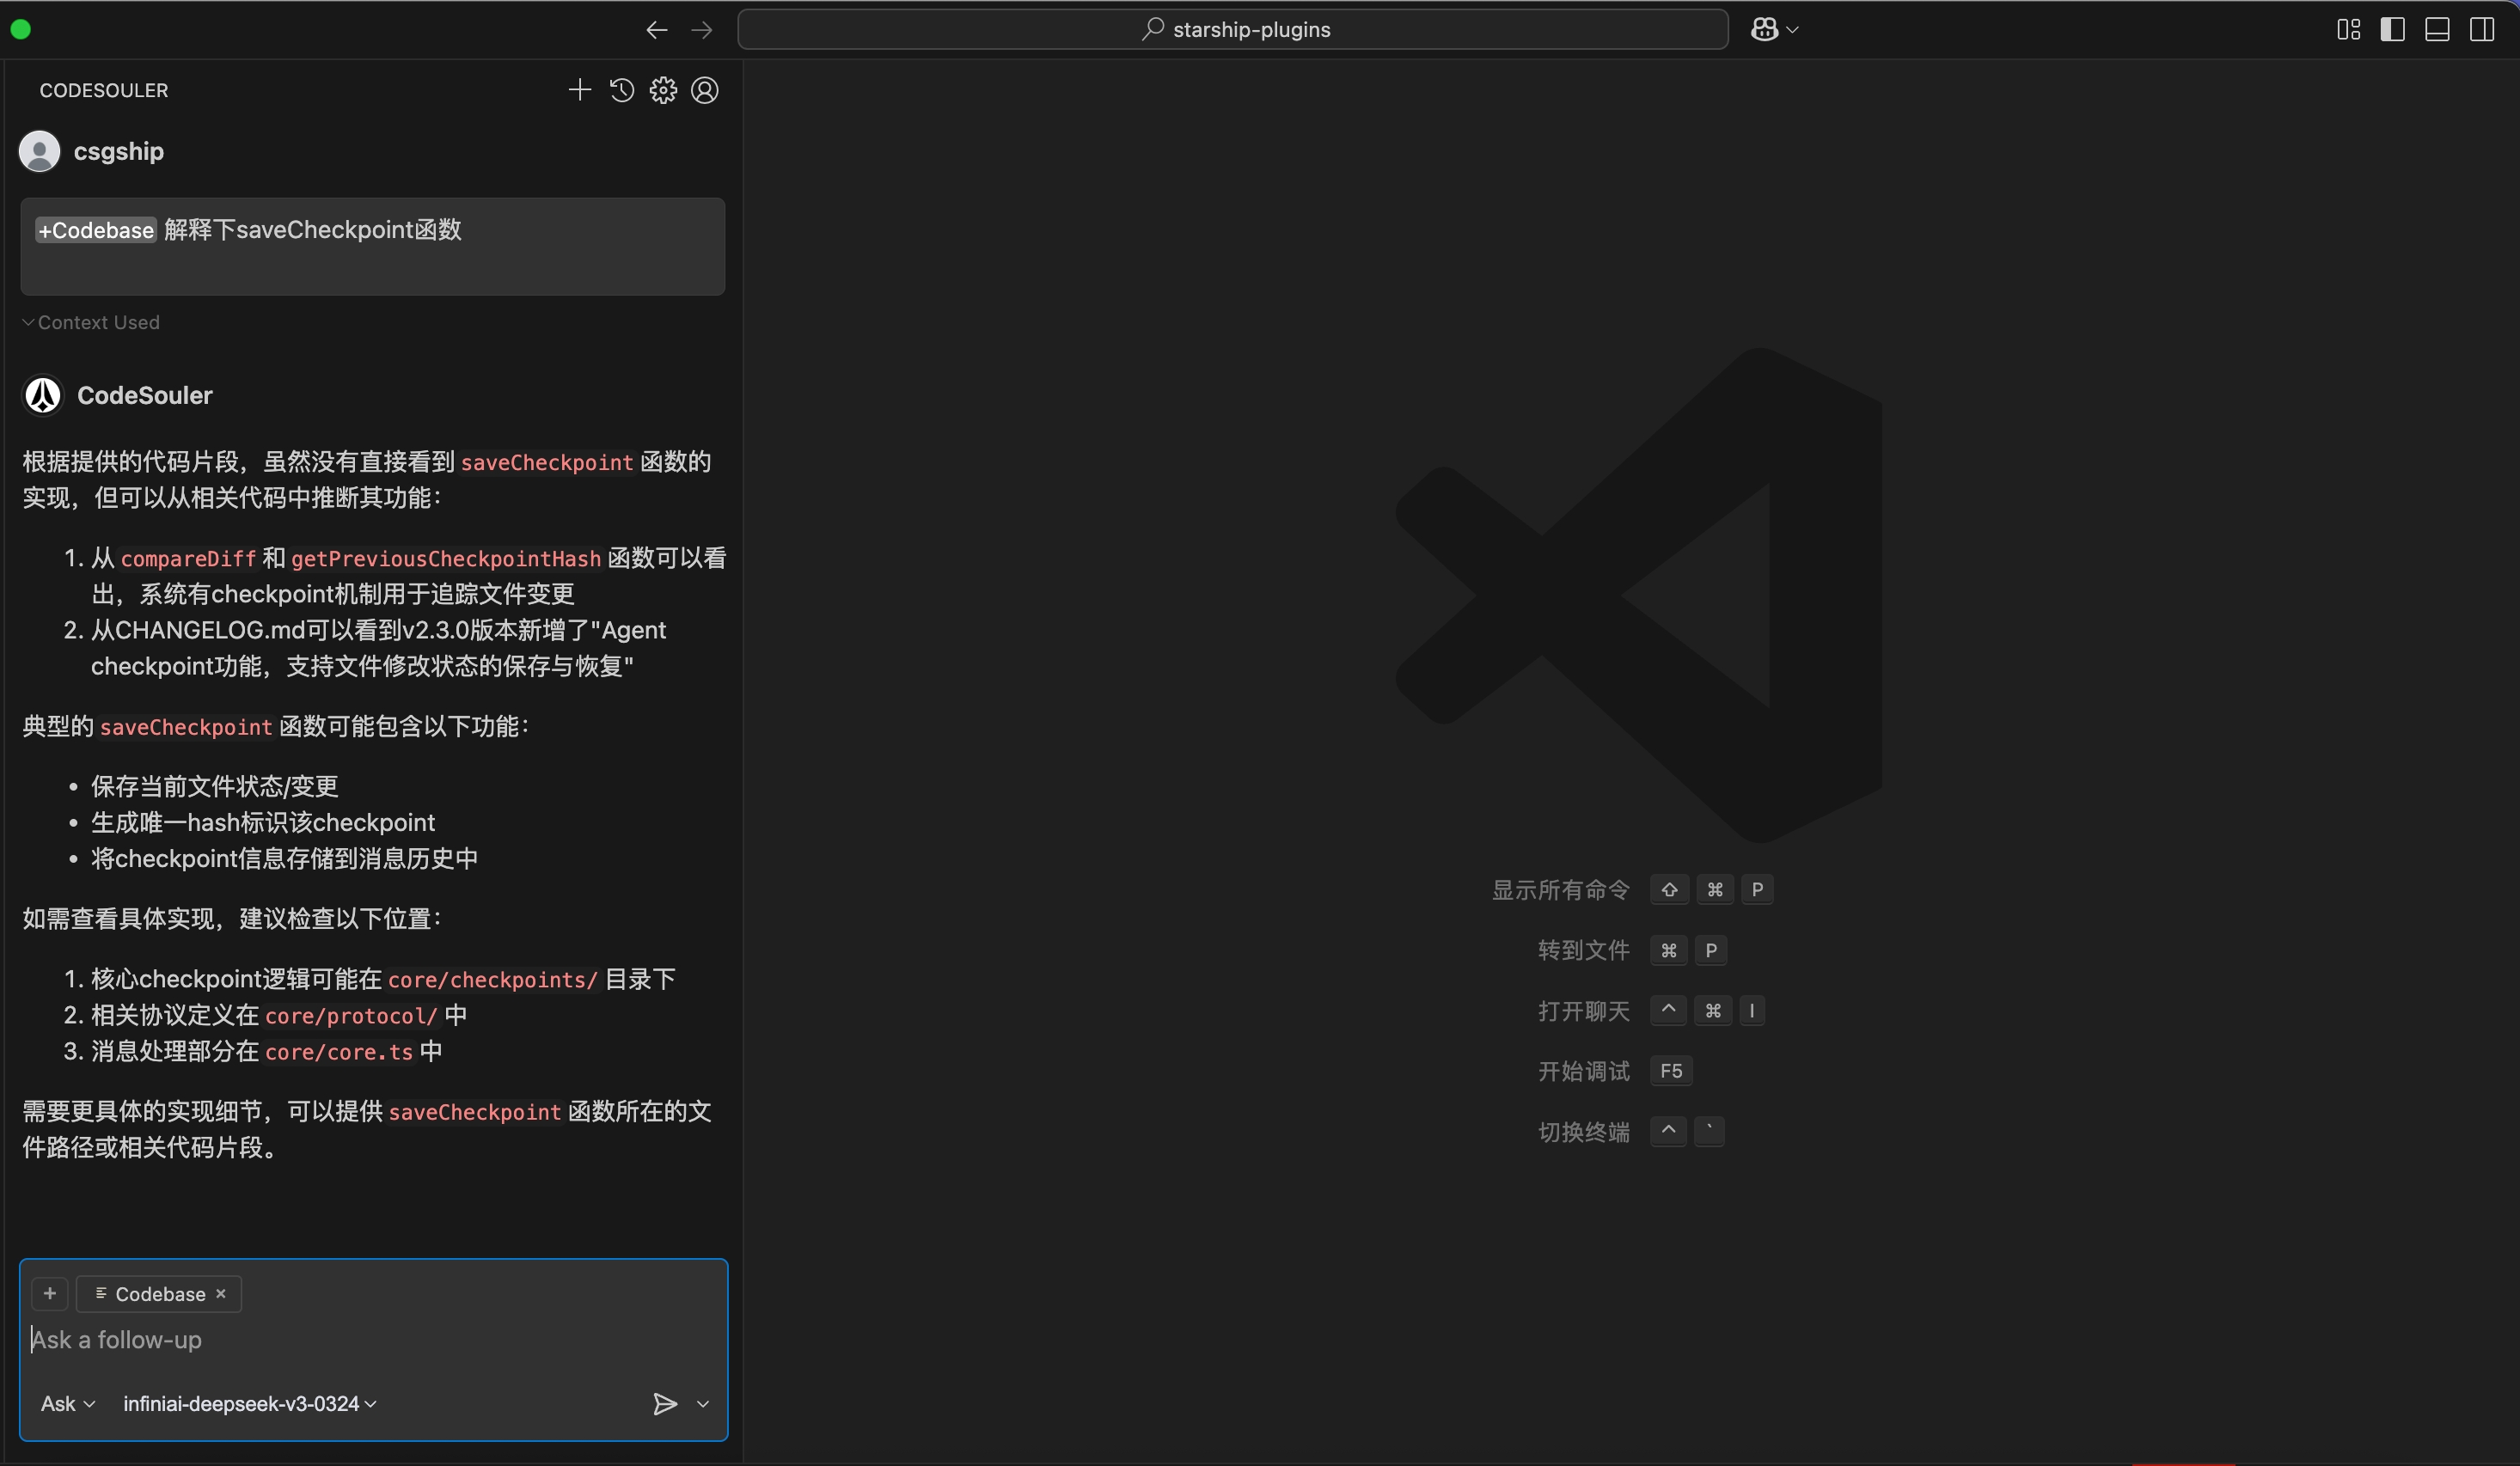This screenshot has height=1466, width=2520.
Task: Click the Ask a follow-up input field
Action: (370, 1339)
